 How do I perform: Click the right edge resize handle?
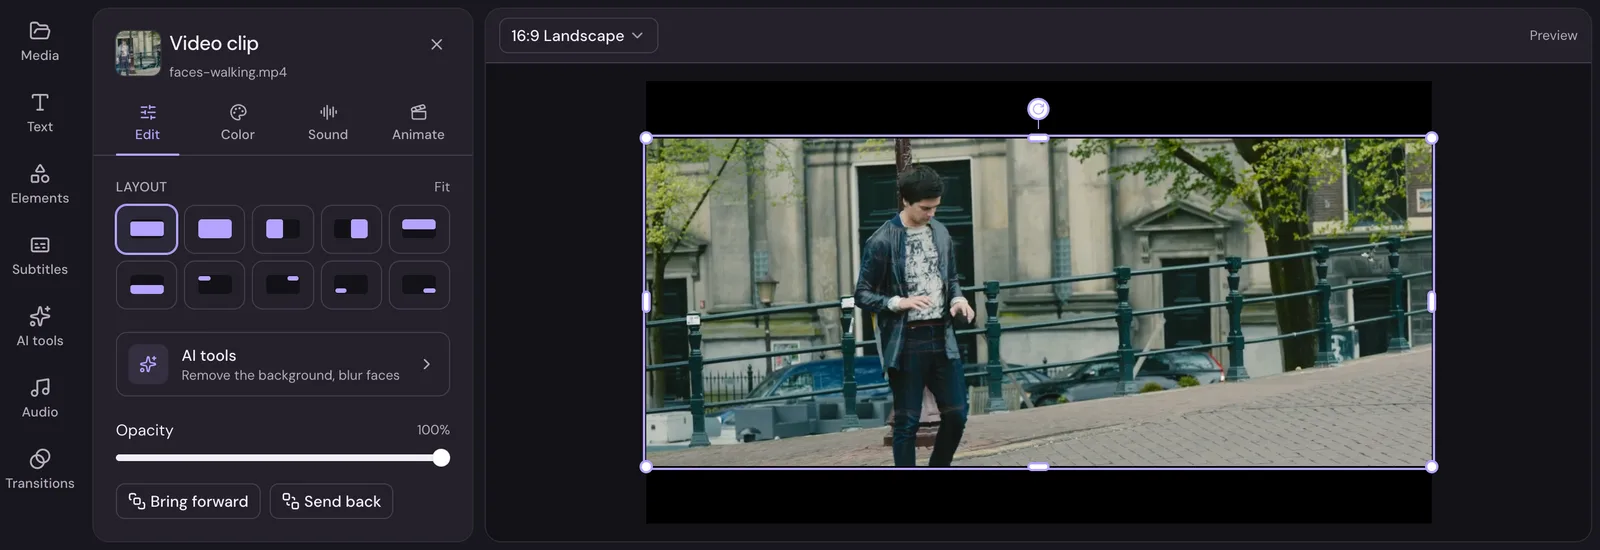pyautogui.click(x=1431, y=301)
